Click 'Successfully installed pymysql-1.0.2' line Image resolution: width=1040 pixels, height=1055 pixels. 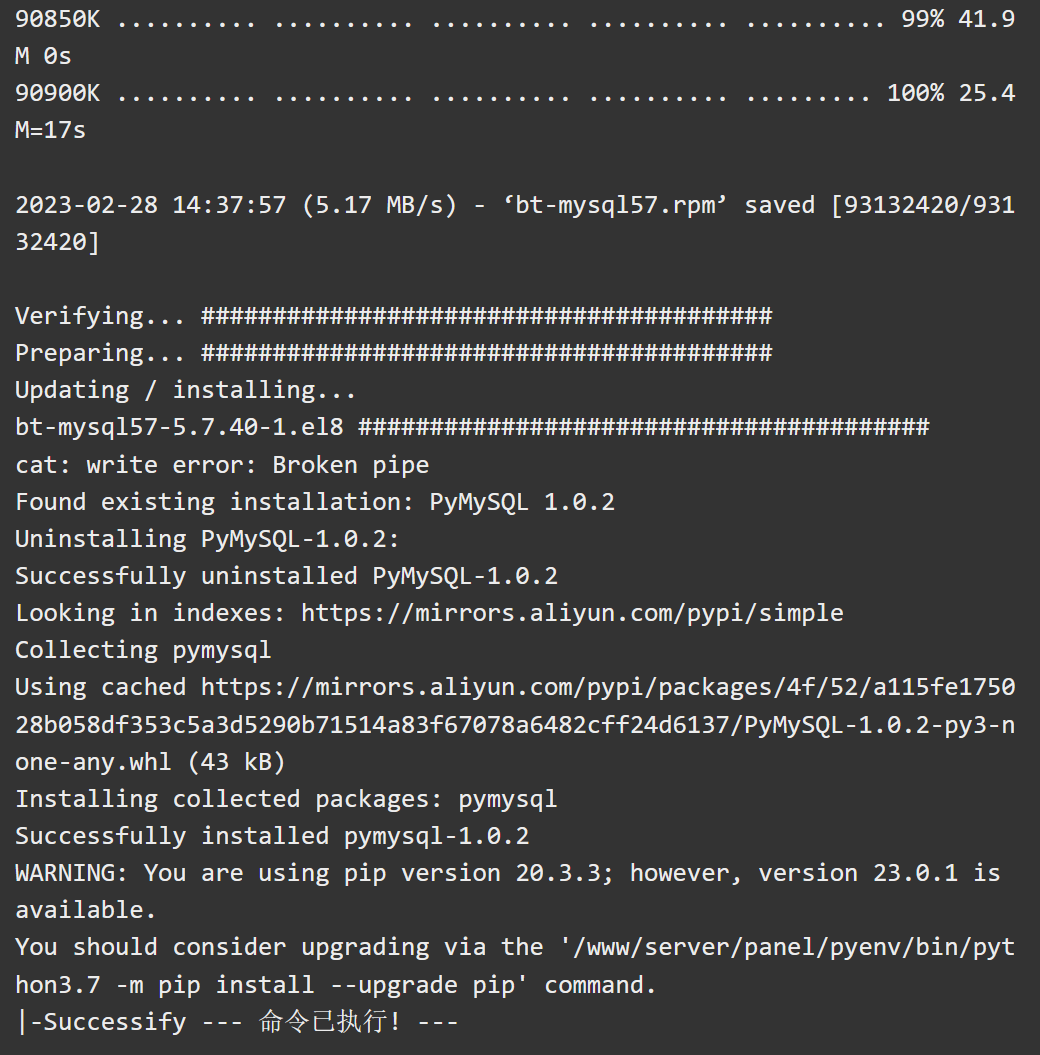(272, 836)
